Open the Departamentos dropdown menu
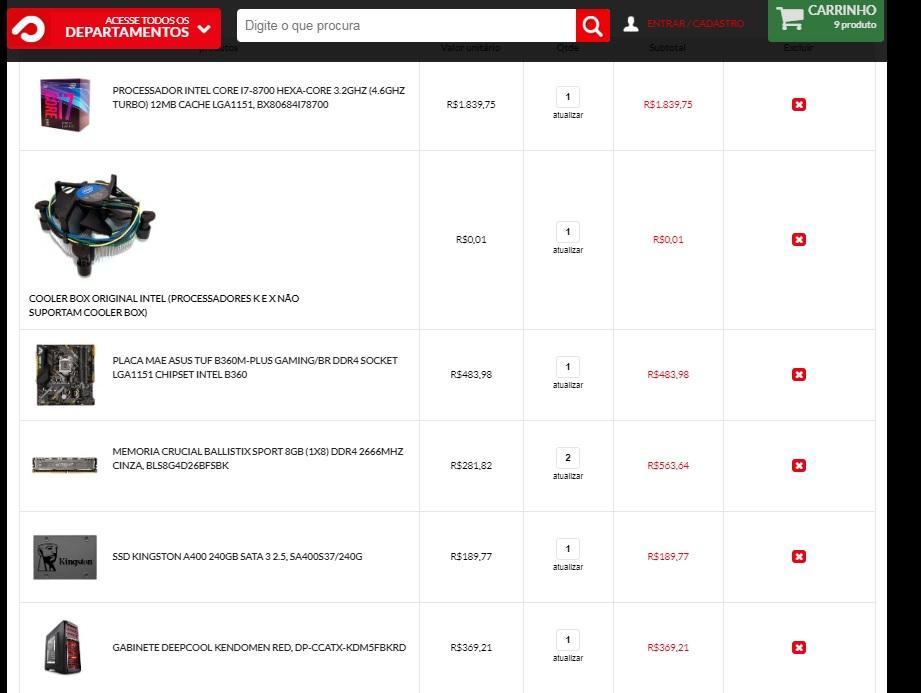Screen dimensions: 921x693 [x=114, y=28]
